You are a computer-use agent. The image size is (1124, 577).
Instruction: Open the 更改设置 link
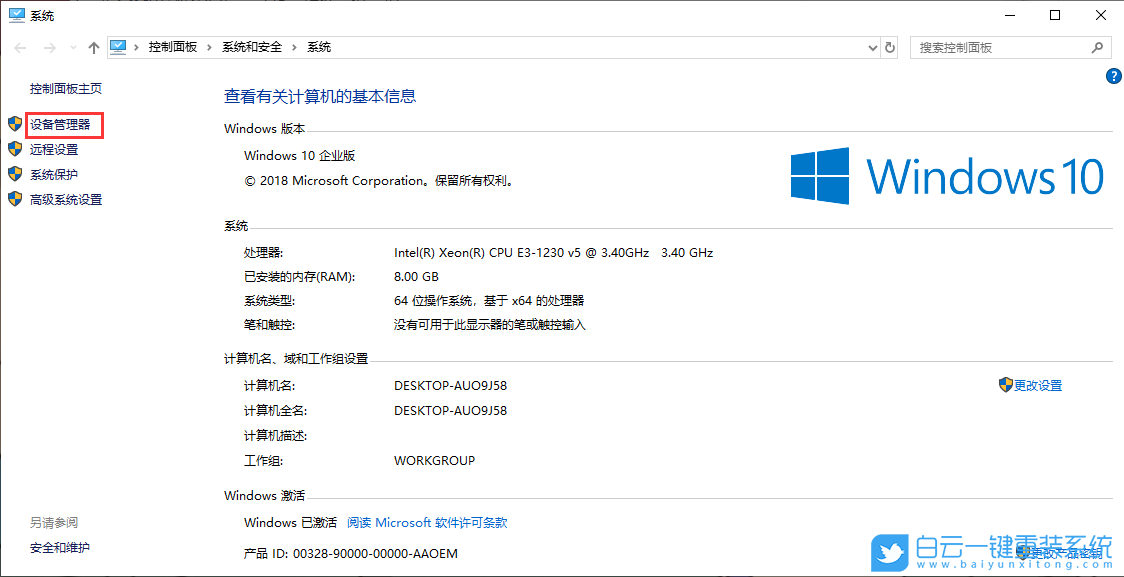click(x=1038, y=385)
